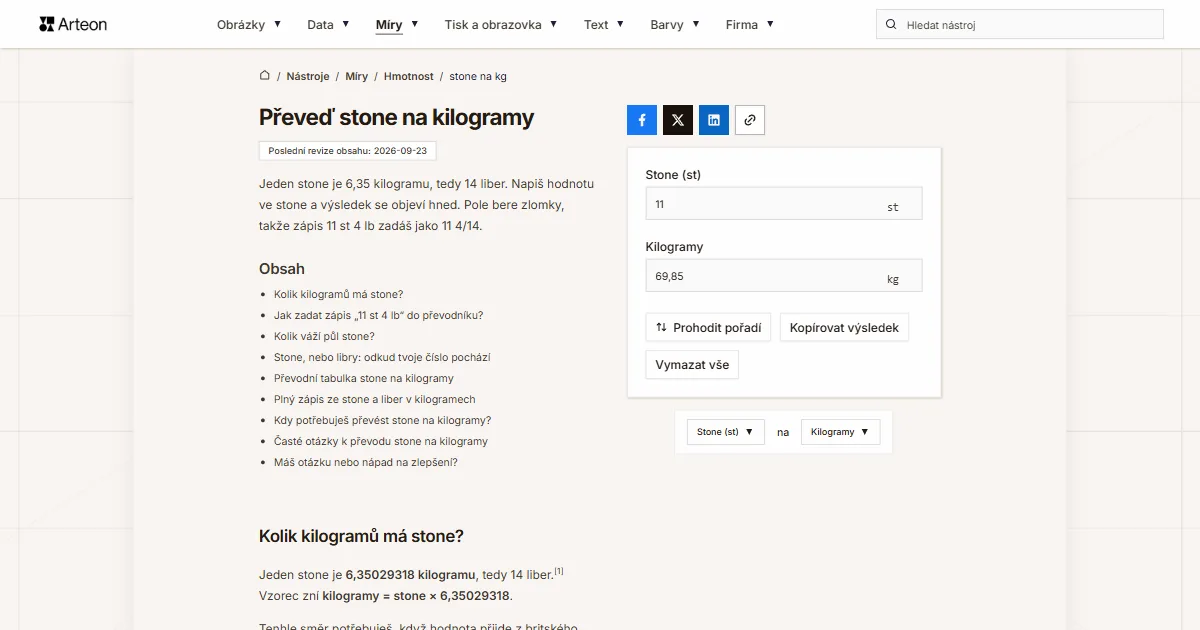Open the Tisk a obrazovka menu
1200x630 pixels.
point(501,24)
